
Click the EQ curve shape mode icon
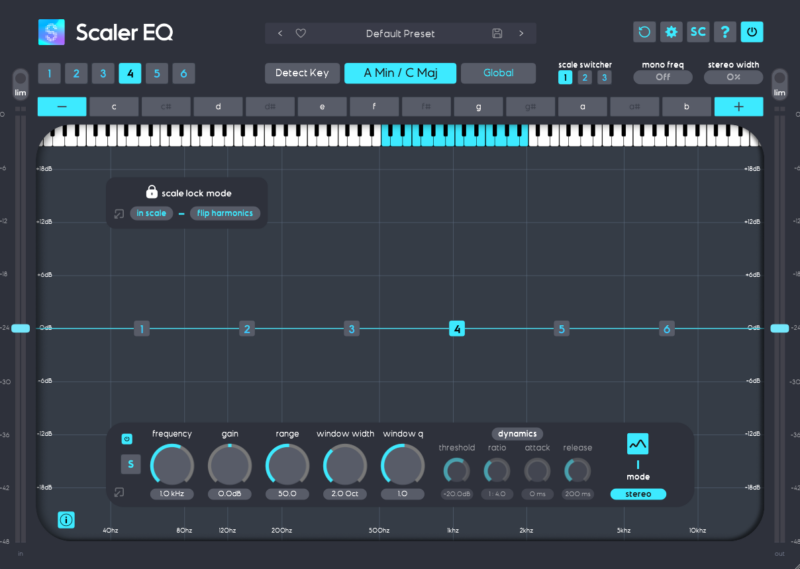click(x=638, y=443)
